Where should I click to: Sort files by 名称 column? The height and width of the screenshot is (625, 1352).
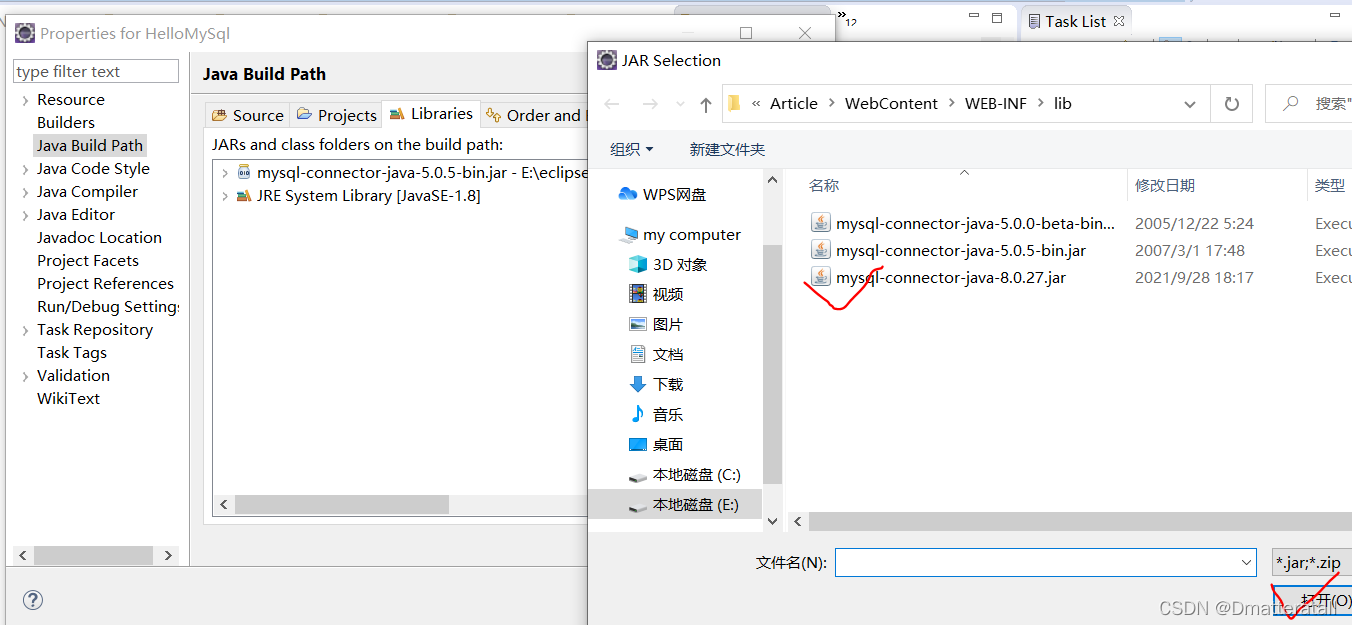point(824,185)
